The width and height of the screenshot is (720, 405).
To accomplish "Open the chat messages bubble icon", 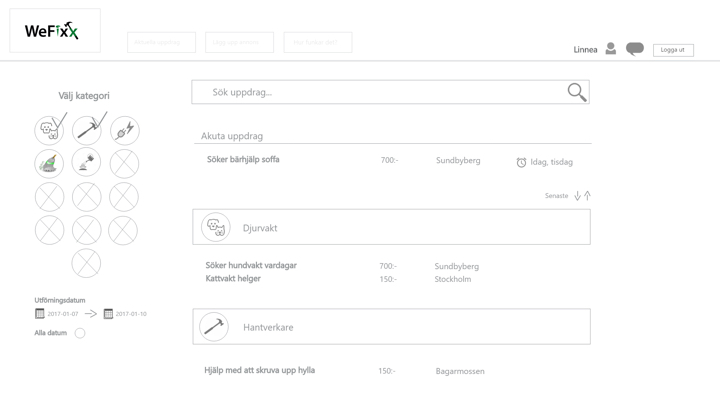I will pos(635,49).
